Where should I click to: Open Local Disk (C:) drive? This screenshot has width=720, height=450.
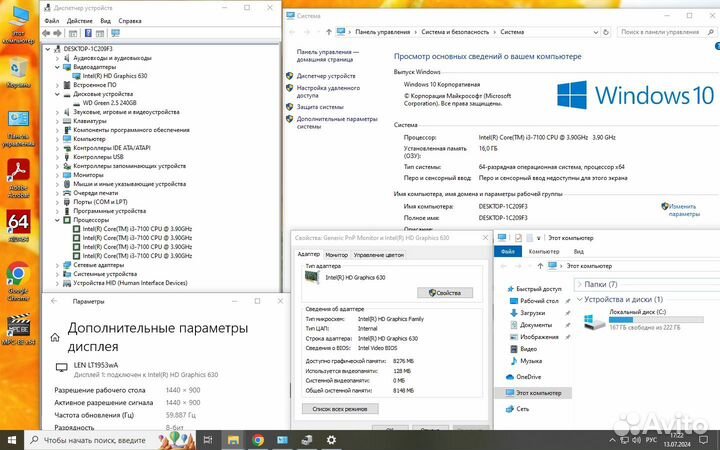[x=643, y=319]
